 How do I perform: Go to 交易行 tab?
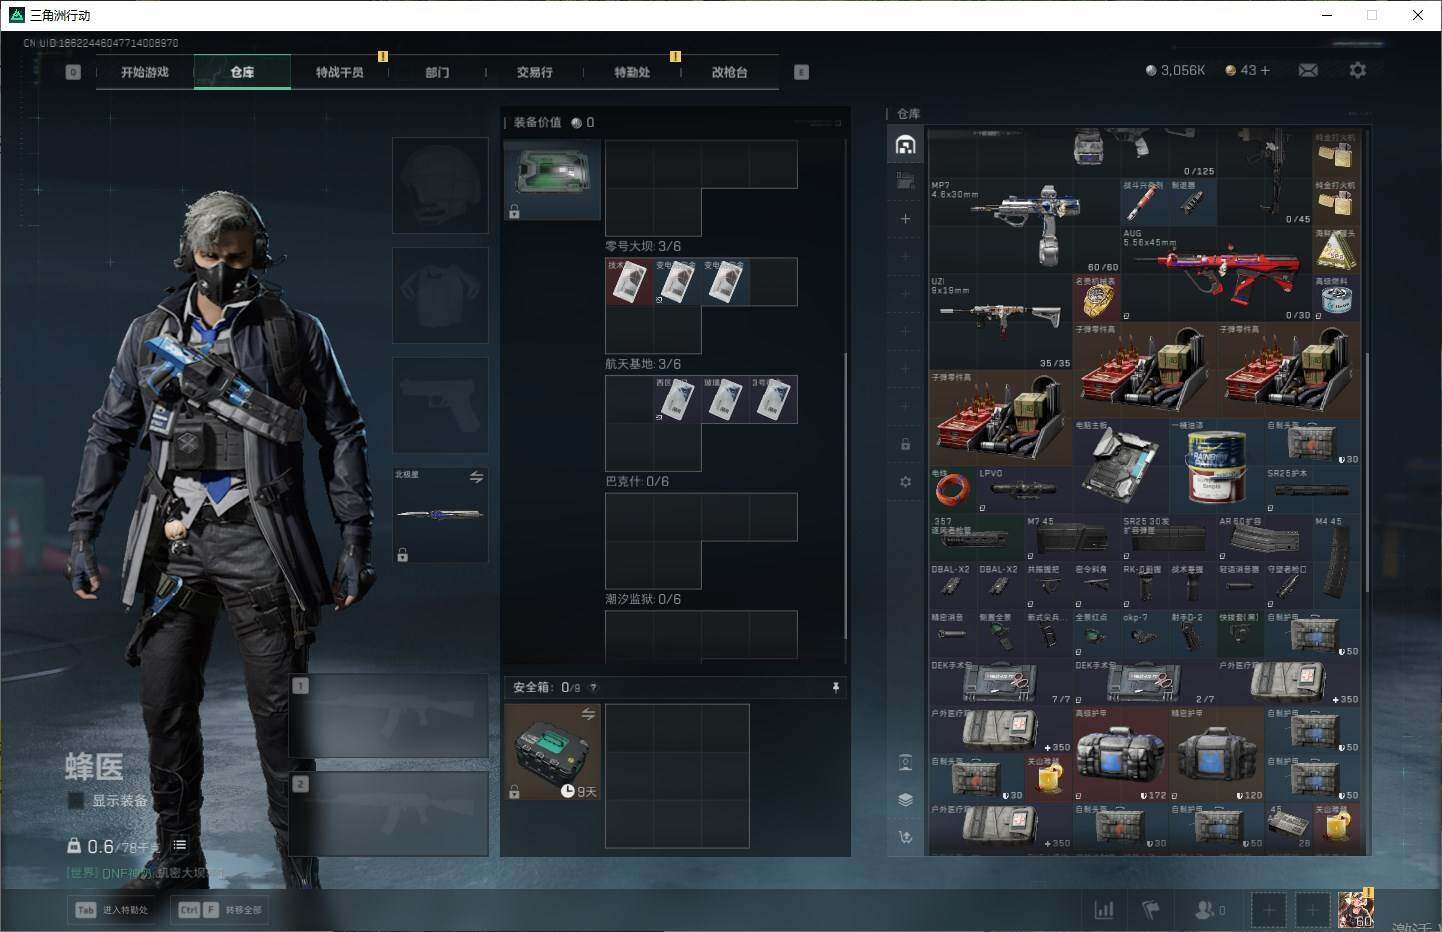click(x=534, y=72)
